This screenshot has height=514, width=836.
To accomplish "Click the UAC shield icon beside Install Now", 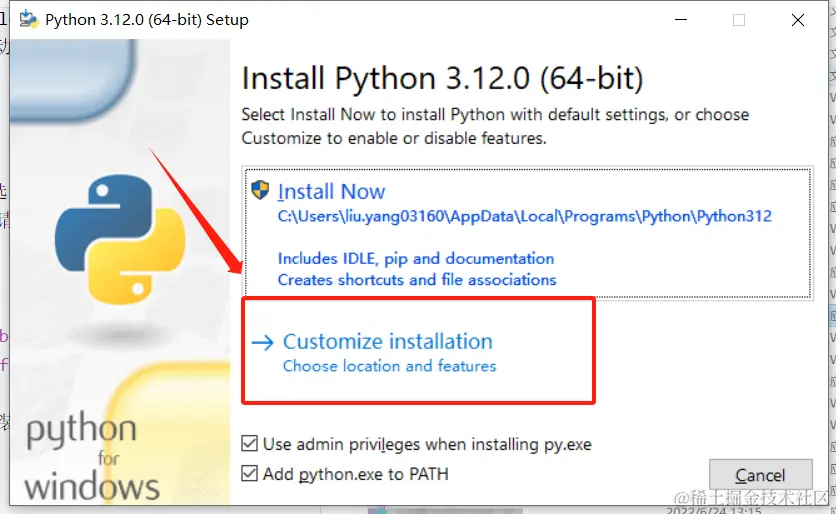I will (260, 189).
